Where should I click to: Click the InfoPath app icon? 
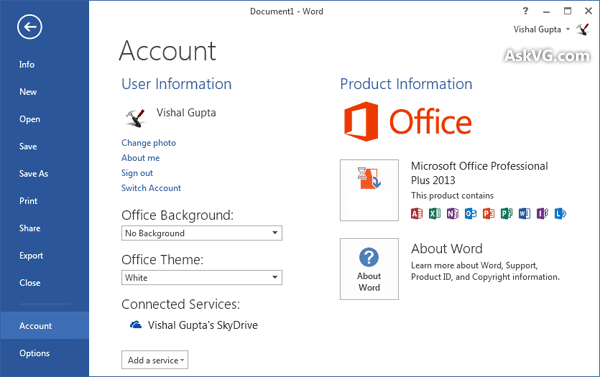coord(542,213)
